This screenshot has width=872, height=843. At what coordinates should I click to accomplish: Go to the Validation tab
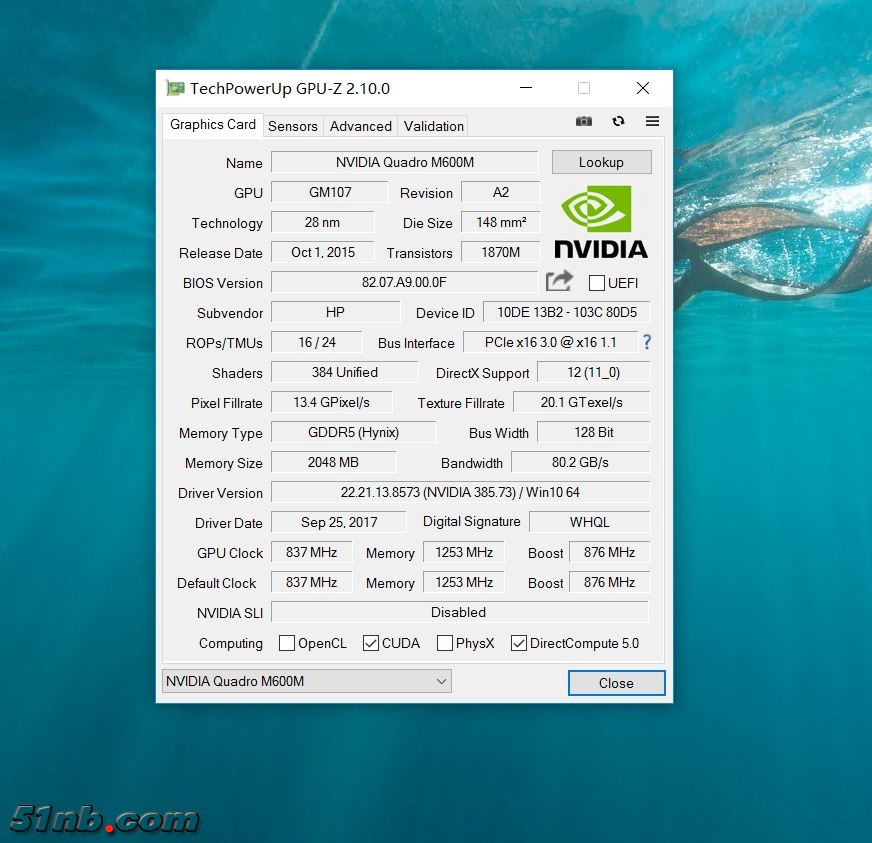tap(433, 126)
